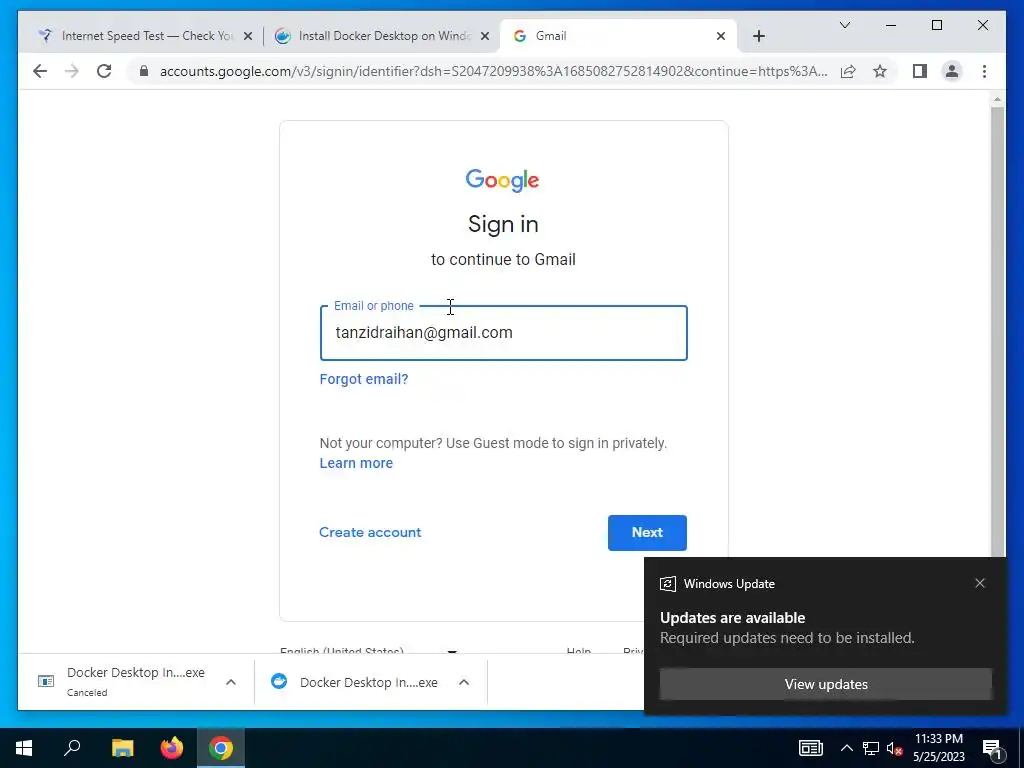1024x768 pixels.
Task: Open File Explorer from taskbar
Action: 122,748
